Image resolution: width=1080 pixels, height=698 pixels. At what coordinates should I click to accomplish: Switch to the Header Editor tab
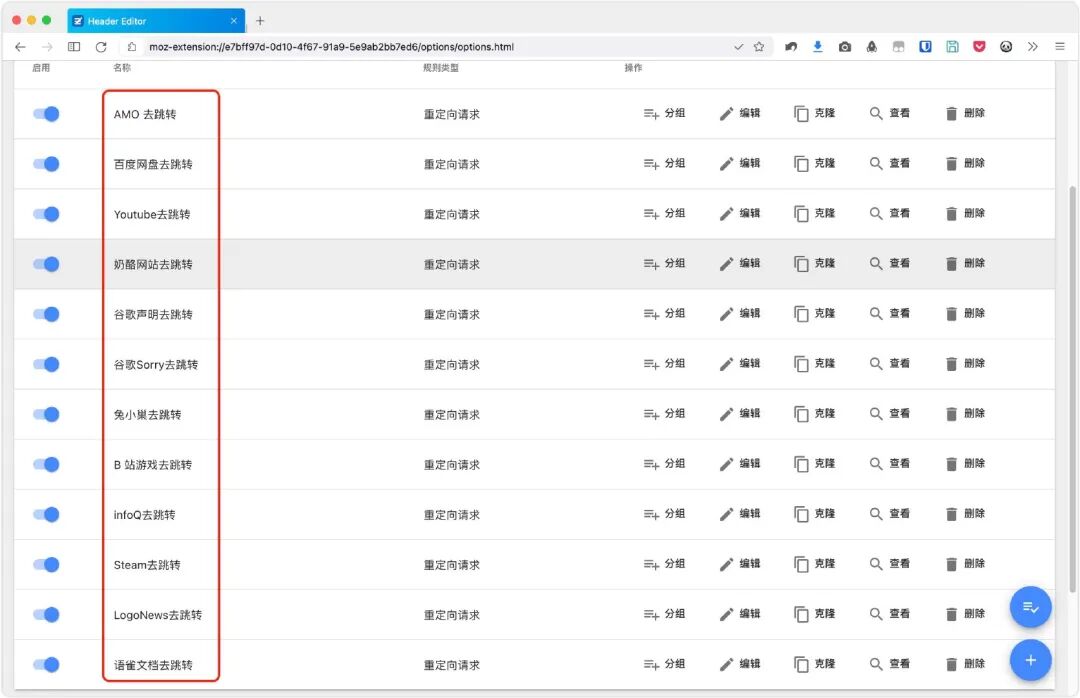(x=156, y=21)
